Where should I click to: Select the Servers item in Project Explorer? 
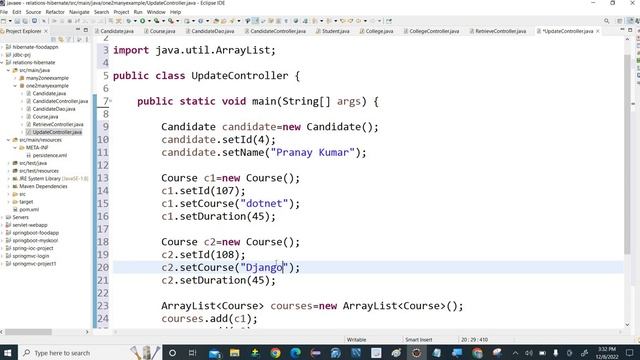(x=20, y=218)
